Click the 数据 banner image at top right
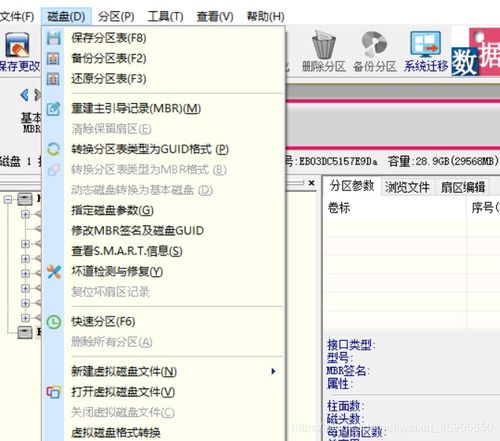 coord(476,52)
